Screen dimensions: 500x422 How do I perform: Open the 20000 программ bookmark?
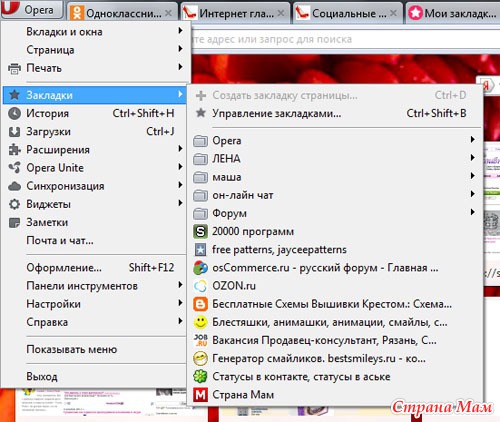pyautogui.click(x=335, y=231)
